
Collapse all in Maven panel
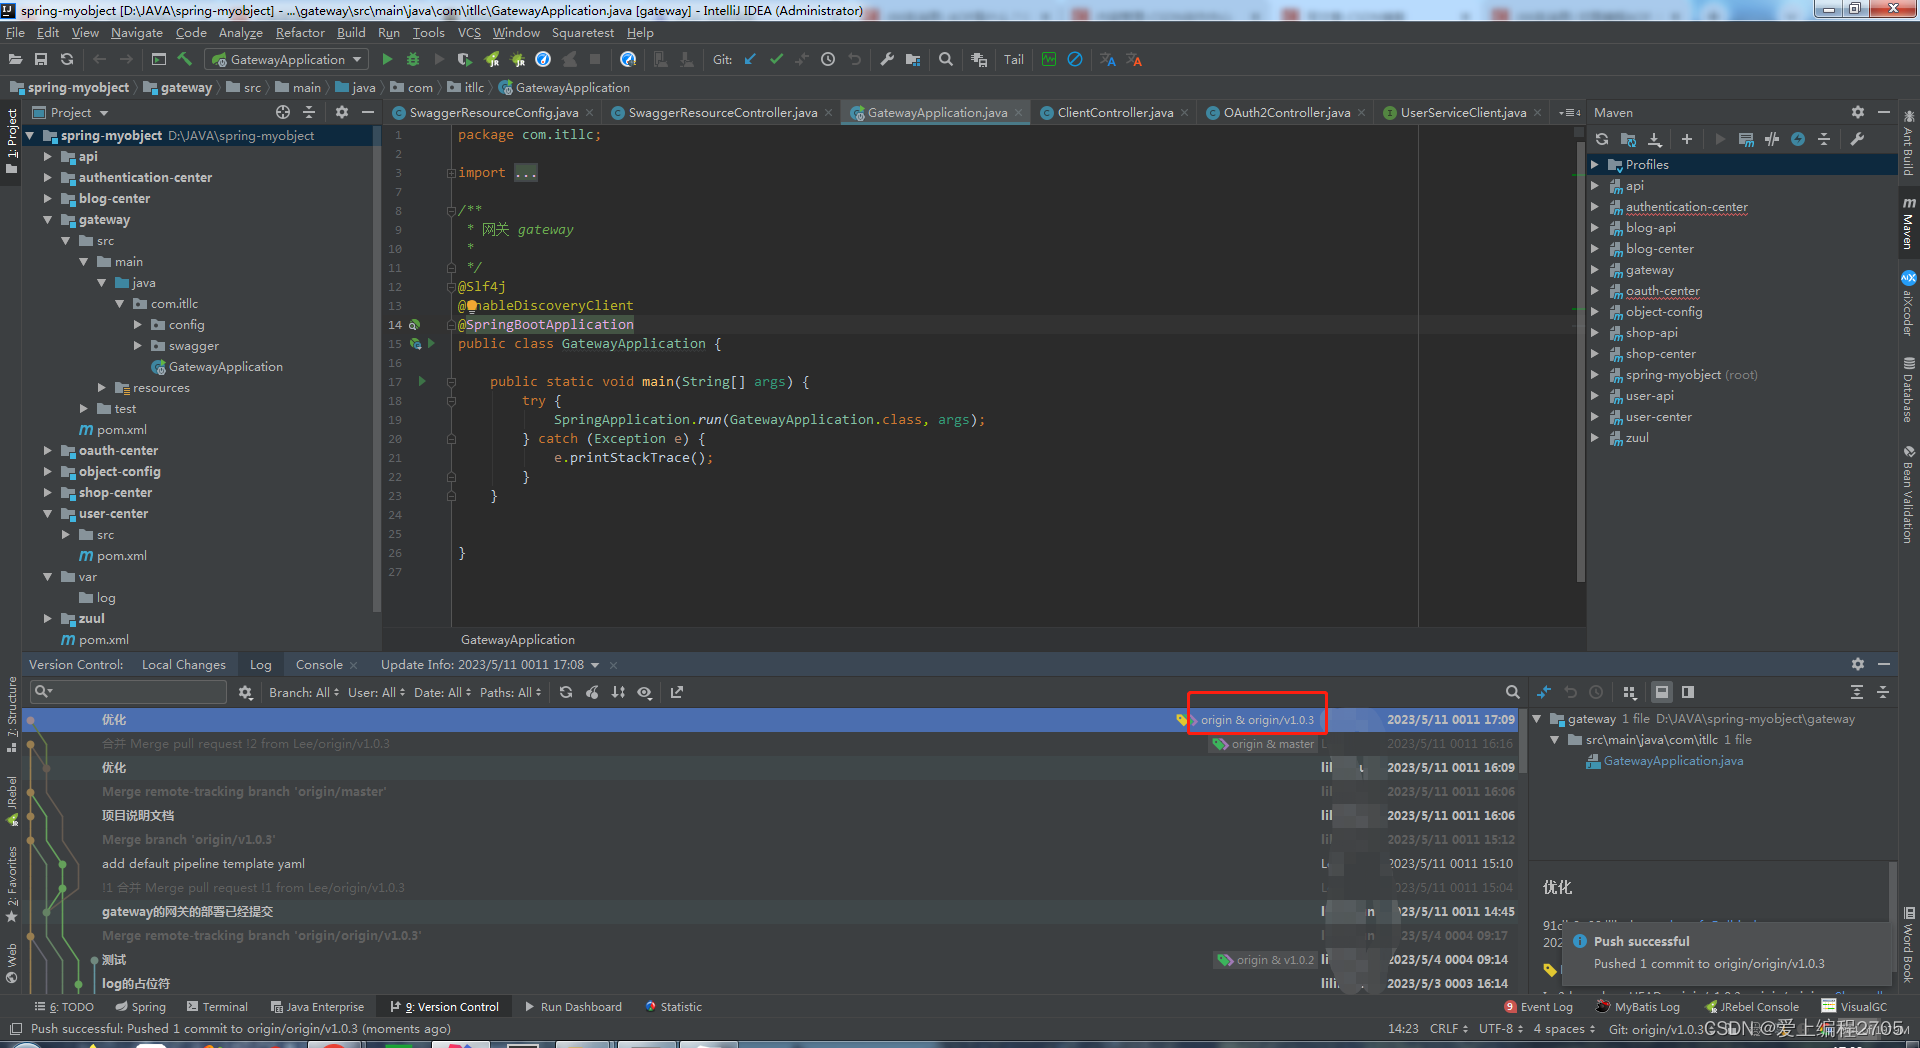click(1824, 139)
